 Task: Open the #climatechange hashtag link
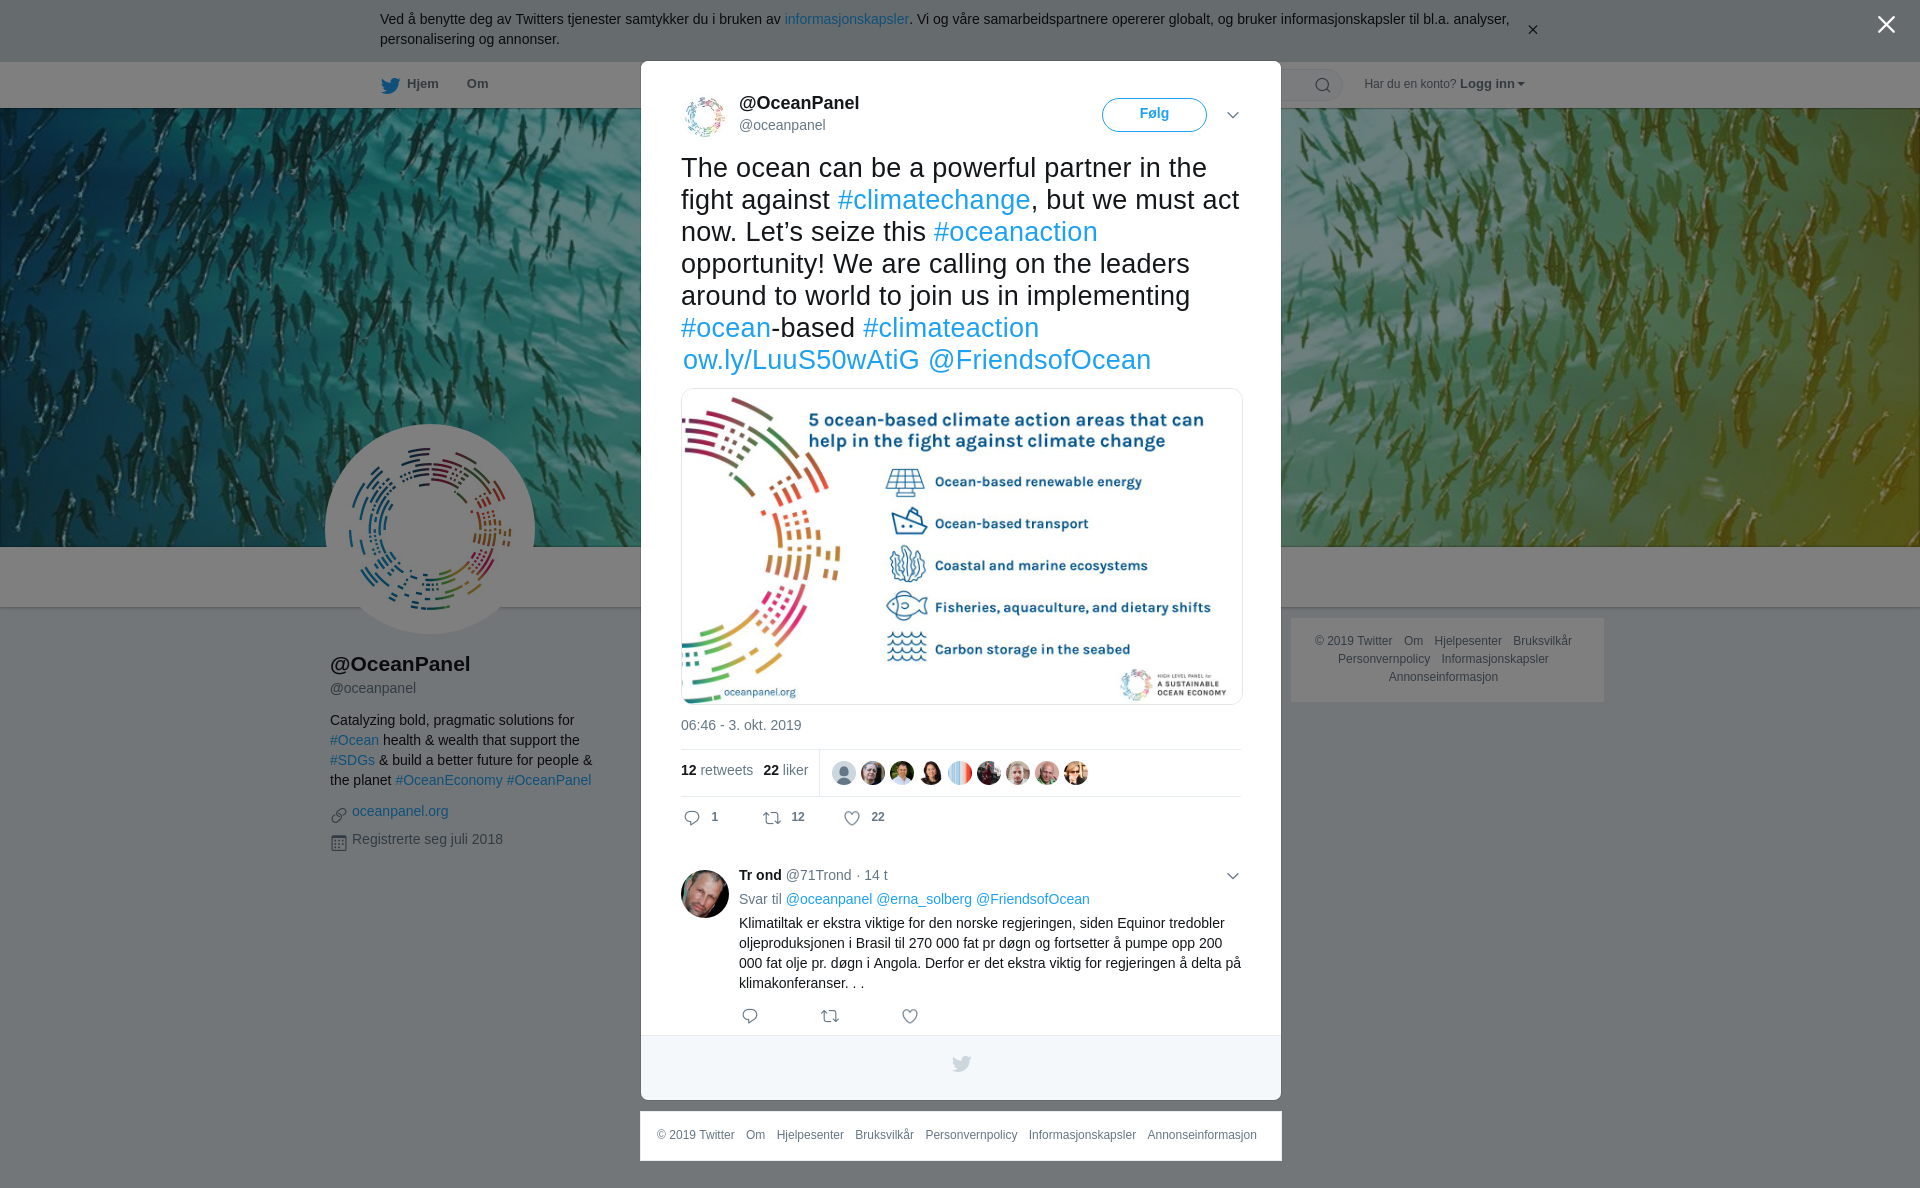click(x=934, y=200)
